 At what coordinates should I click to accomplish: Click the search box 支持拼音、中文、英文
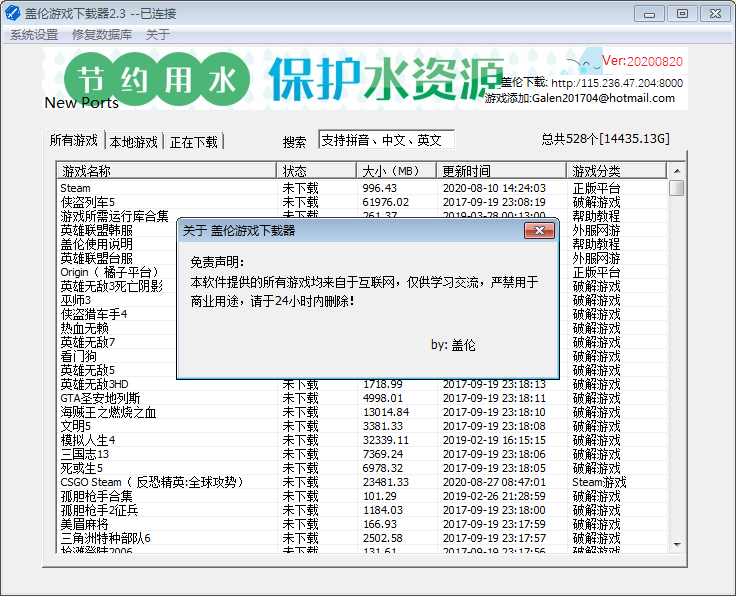(x=386, y=140)
